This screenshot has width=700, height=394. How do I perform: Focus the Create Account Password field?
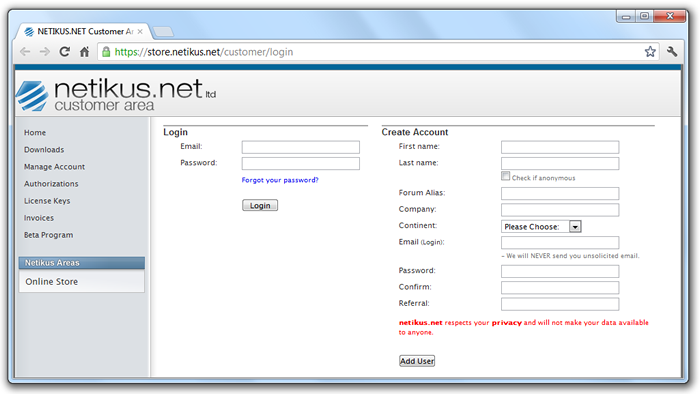click(x=560, y=271)
